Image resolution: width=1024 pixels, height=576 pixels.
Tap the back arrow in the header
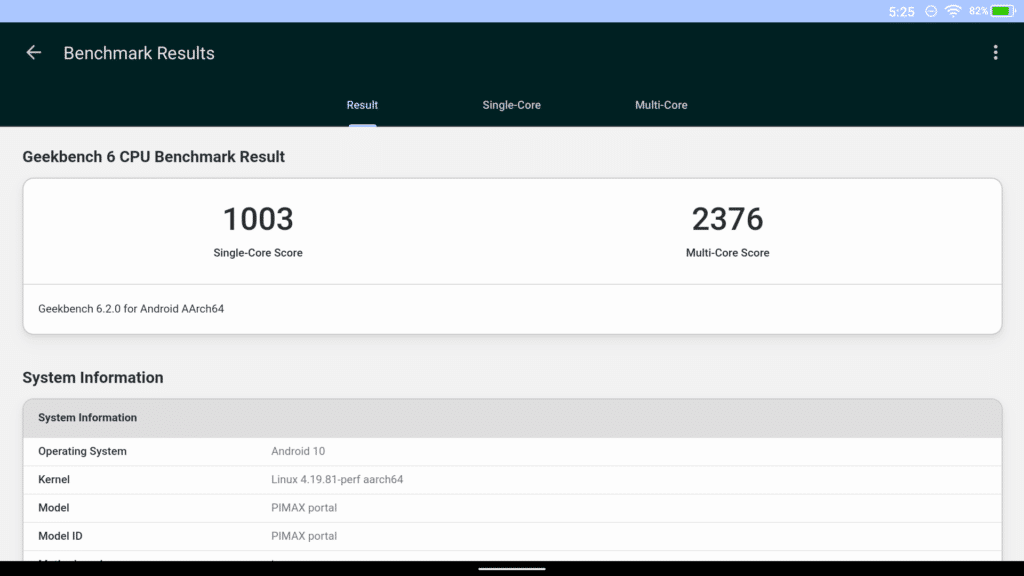pyautogui.click(x=34, y=53)
